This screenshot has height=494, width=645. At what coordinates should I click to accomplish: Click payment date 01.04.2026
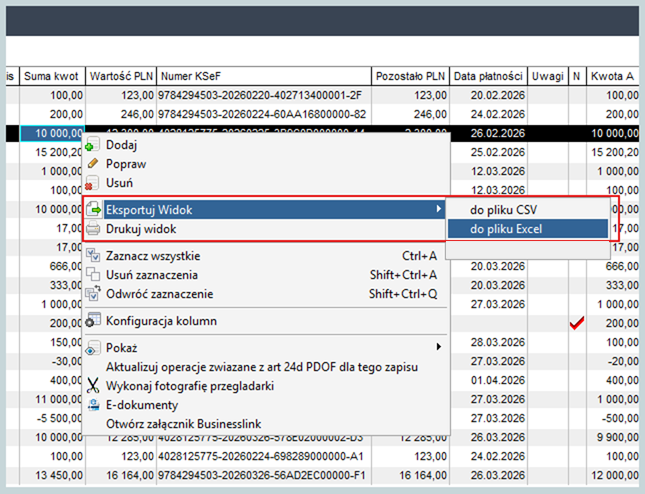pyautogui.click(x=498, y=380)
